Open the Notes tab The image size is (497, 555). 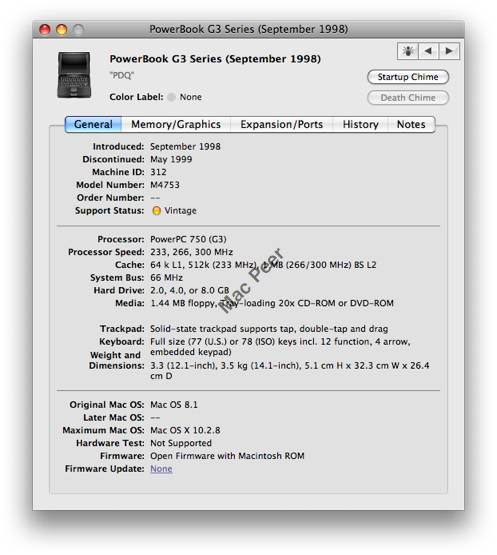[x=411, y=124]
